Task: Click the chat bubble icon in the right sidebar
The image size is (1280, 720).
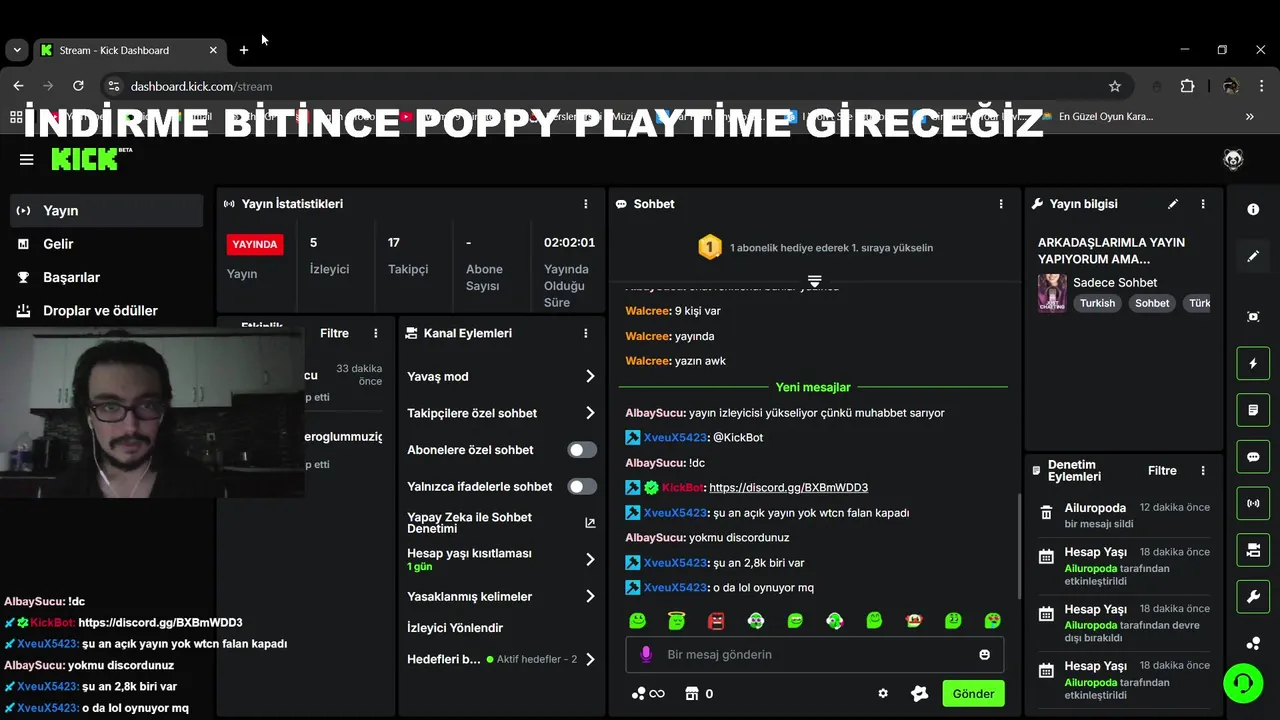Action: [x=1253, y=457]
